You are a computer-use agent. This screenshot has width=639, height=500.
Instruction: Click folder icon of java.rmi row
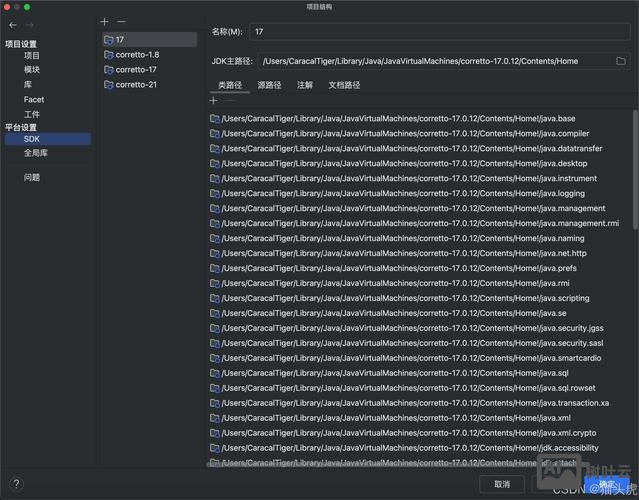click(215, 283)
